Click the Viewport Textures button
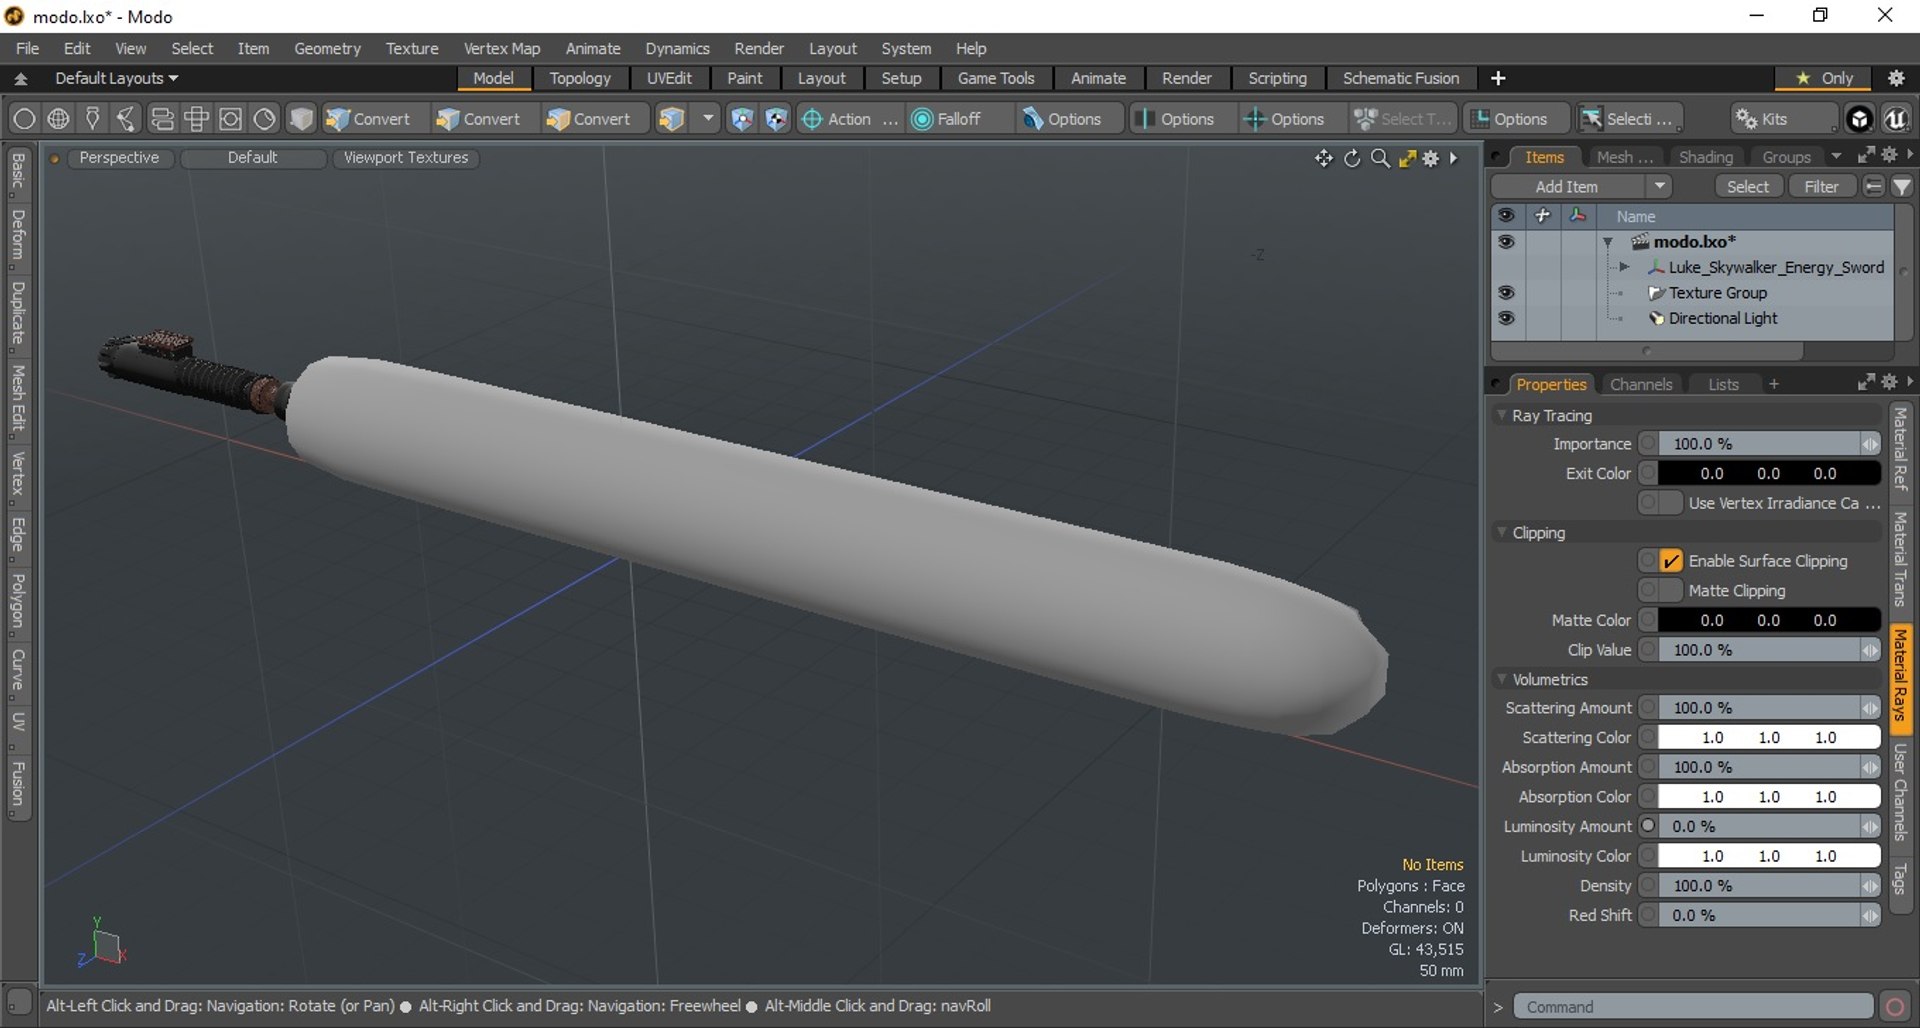The width and height of the screenshot is (1920, 1028). pos(406,158)
